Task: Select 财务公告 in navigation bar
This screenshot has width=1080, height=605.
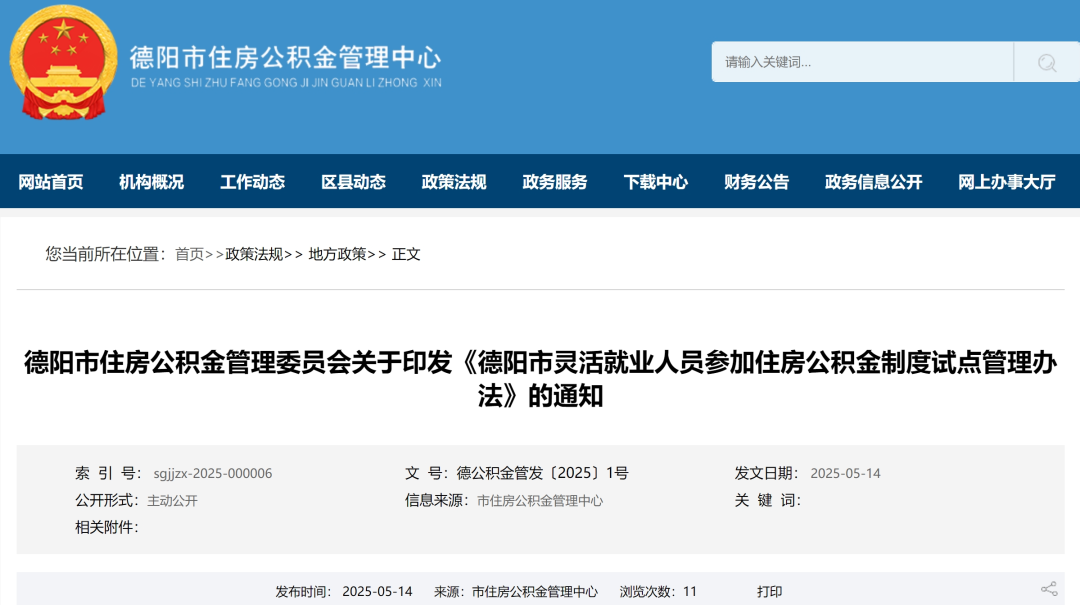Action: [756, 182]
